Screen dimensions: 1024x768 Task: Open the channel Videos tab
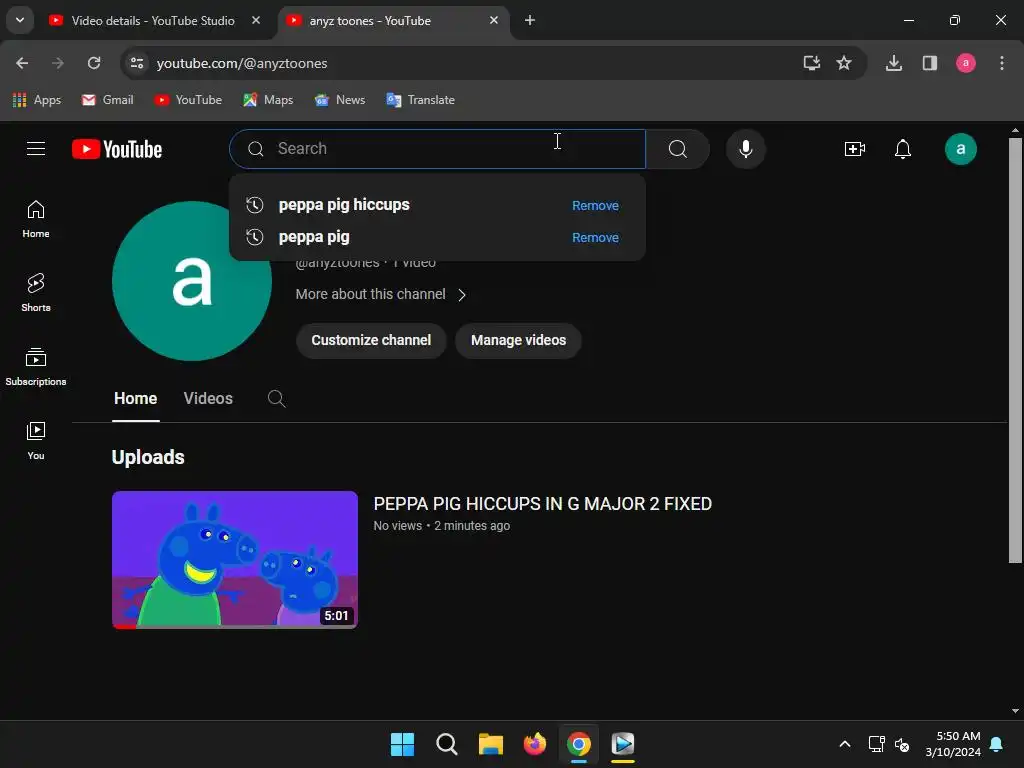coord(208,398)
